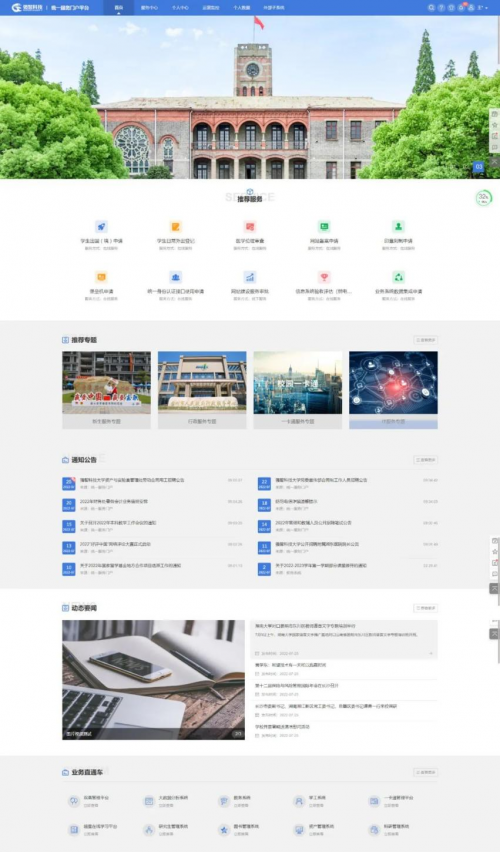Click the search magnifier icon in header
The height and width of the screenshot is (852, 500).
pyautogui.click(x=432, y=8)
